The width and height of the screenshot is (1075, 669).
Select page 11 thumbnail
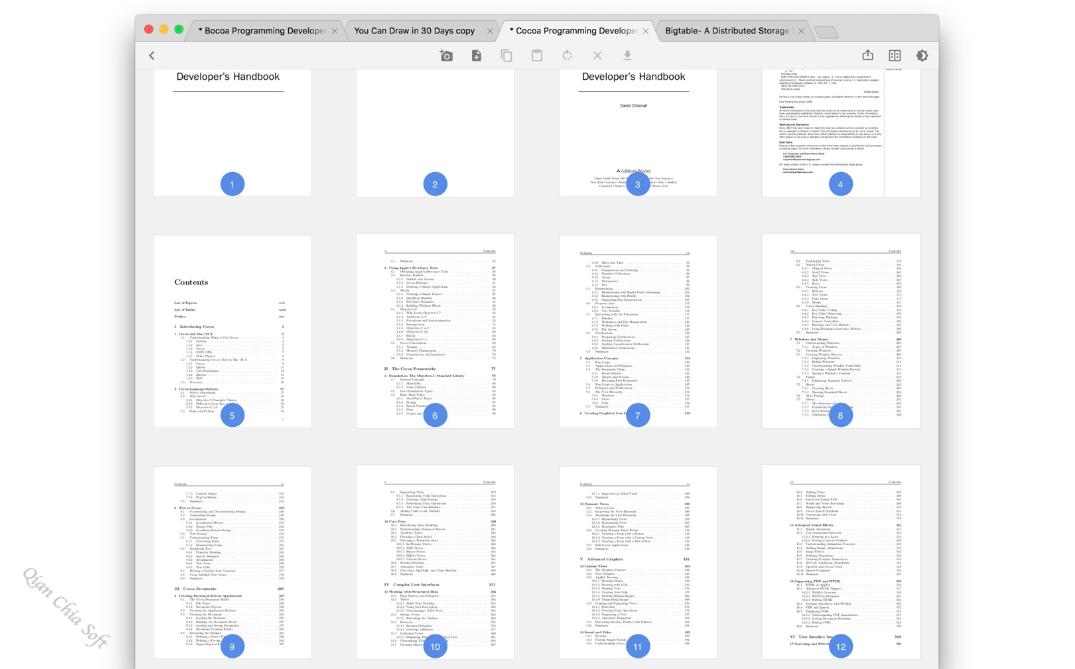638,563
